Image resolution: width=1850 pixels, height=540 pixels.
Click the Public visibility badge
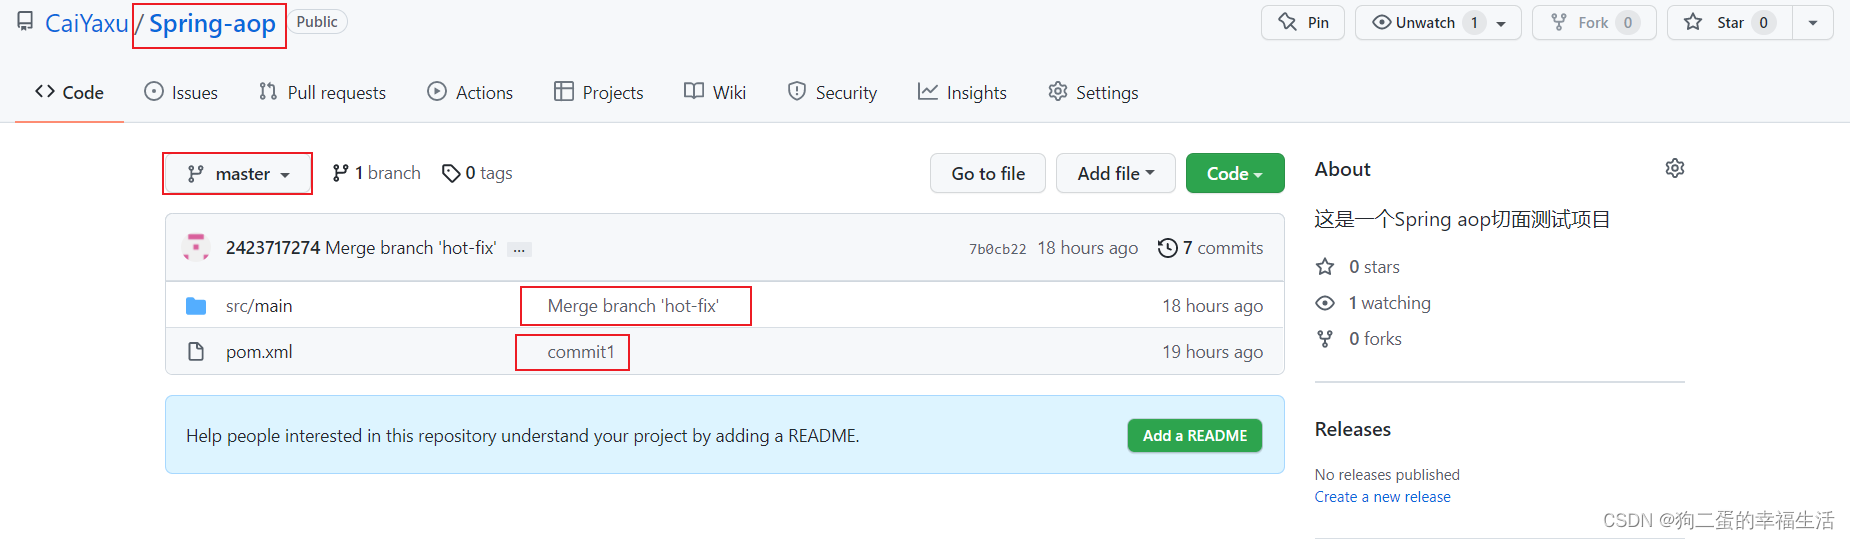point(317,22)
